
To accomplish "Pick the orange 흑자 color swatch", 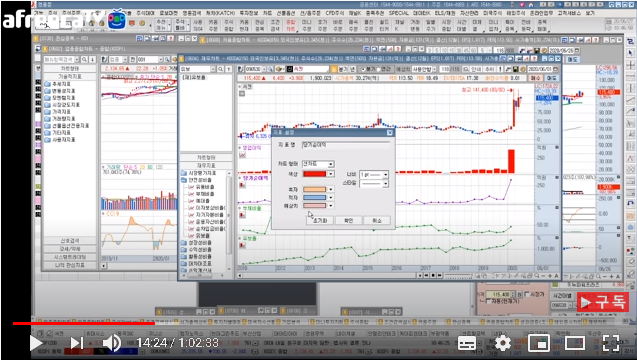I will click(x=314, y=189).
